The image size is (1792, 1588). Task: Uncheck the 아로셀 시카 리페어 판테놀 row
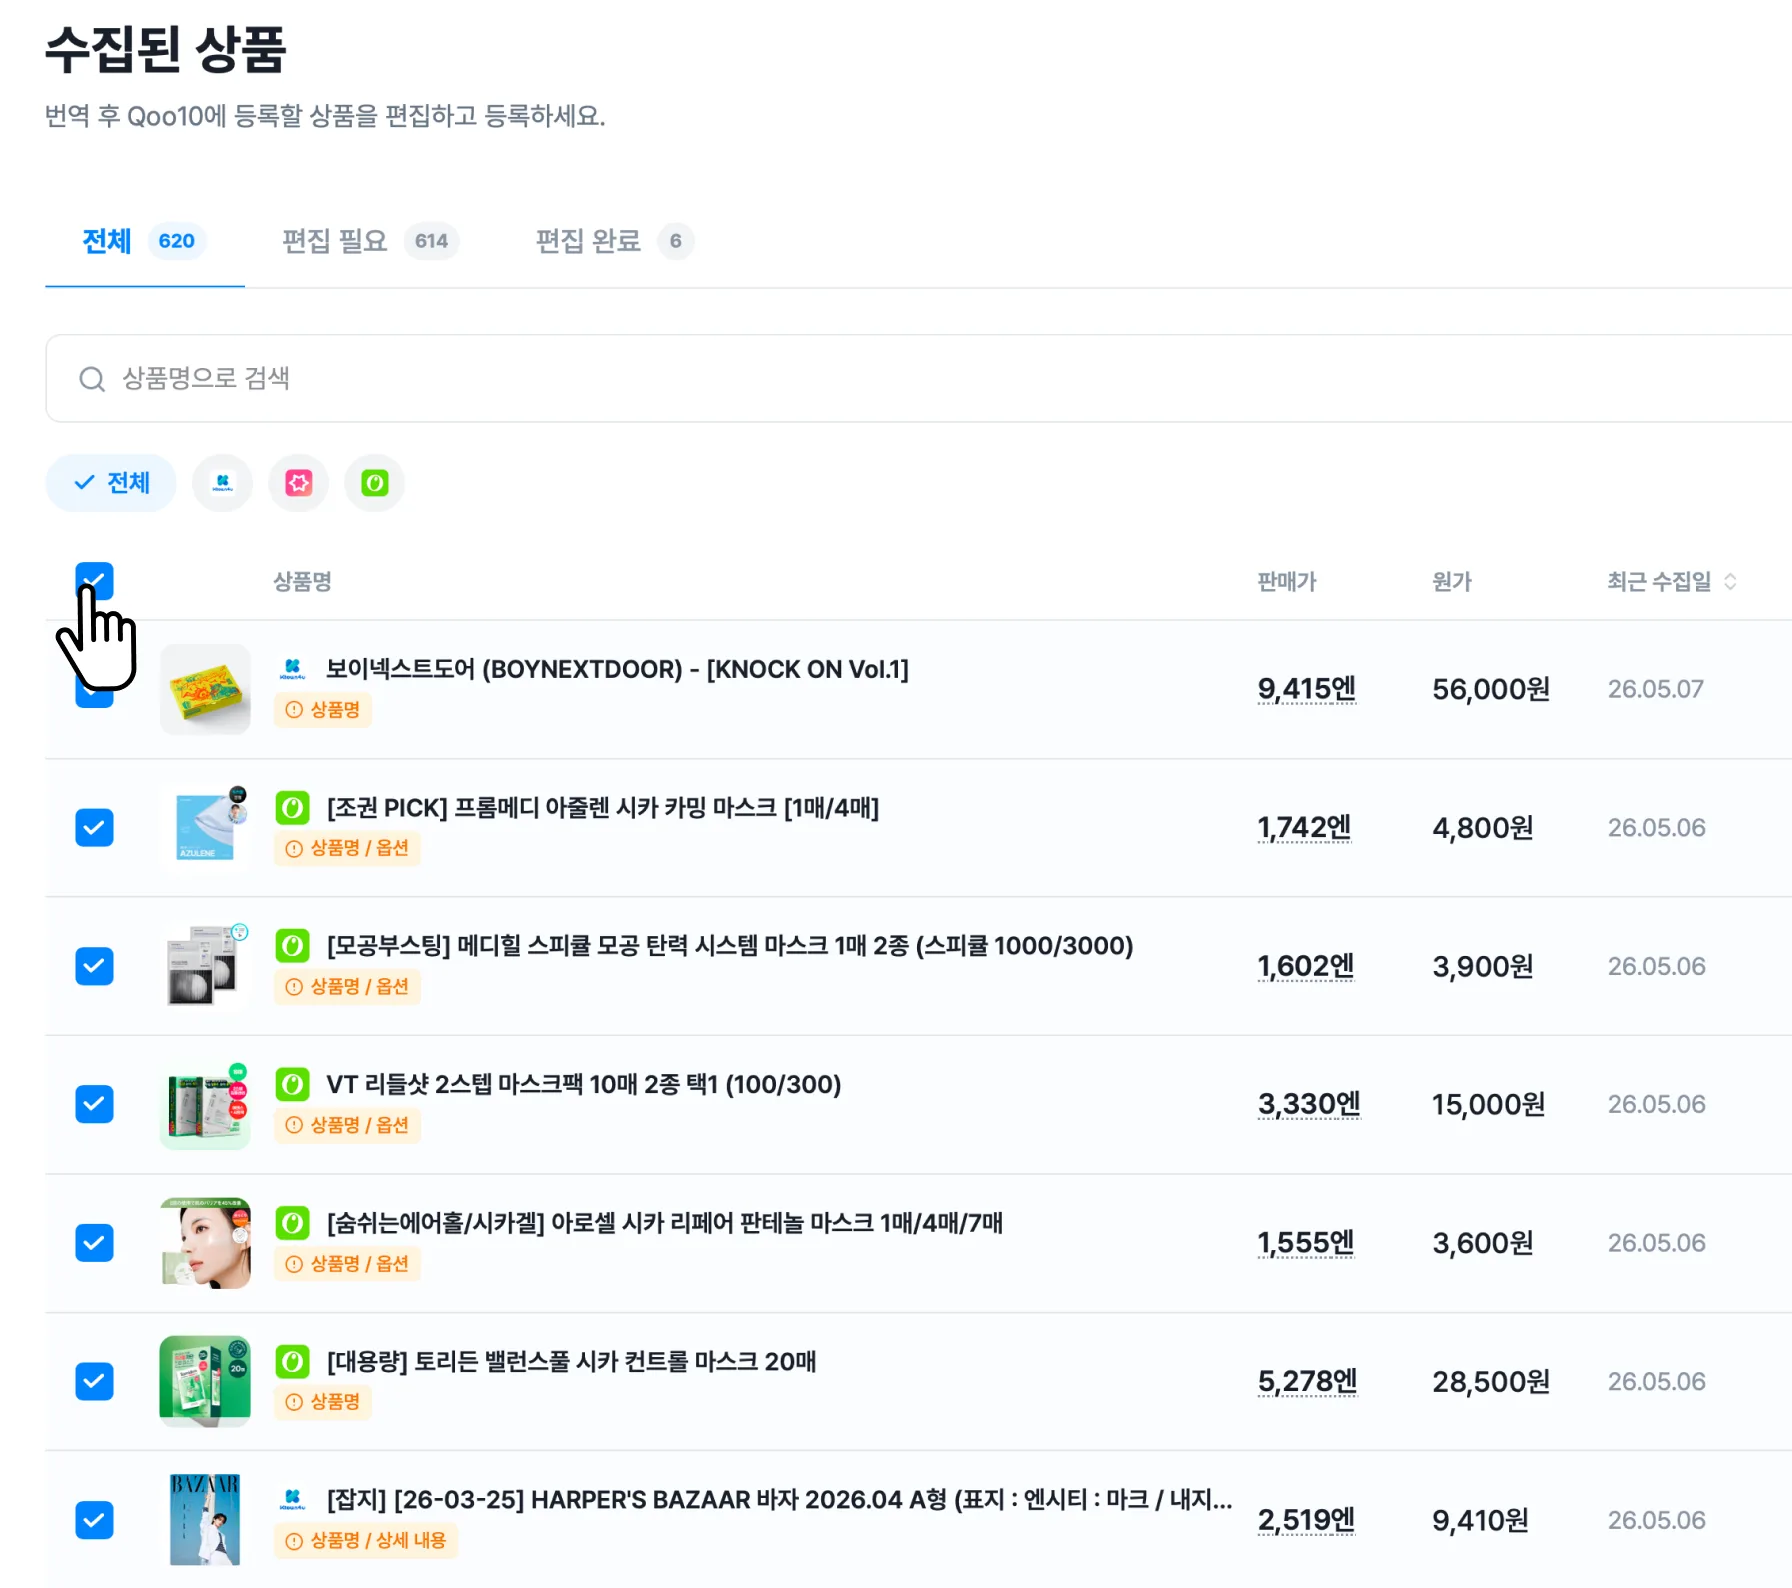tap(95, 1243)
